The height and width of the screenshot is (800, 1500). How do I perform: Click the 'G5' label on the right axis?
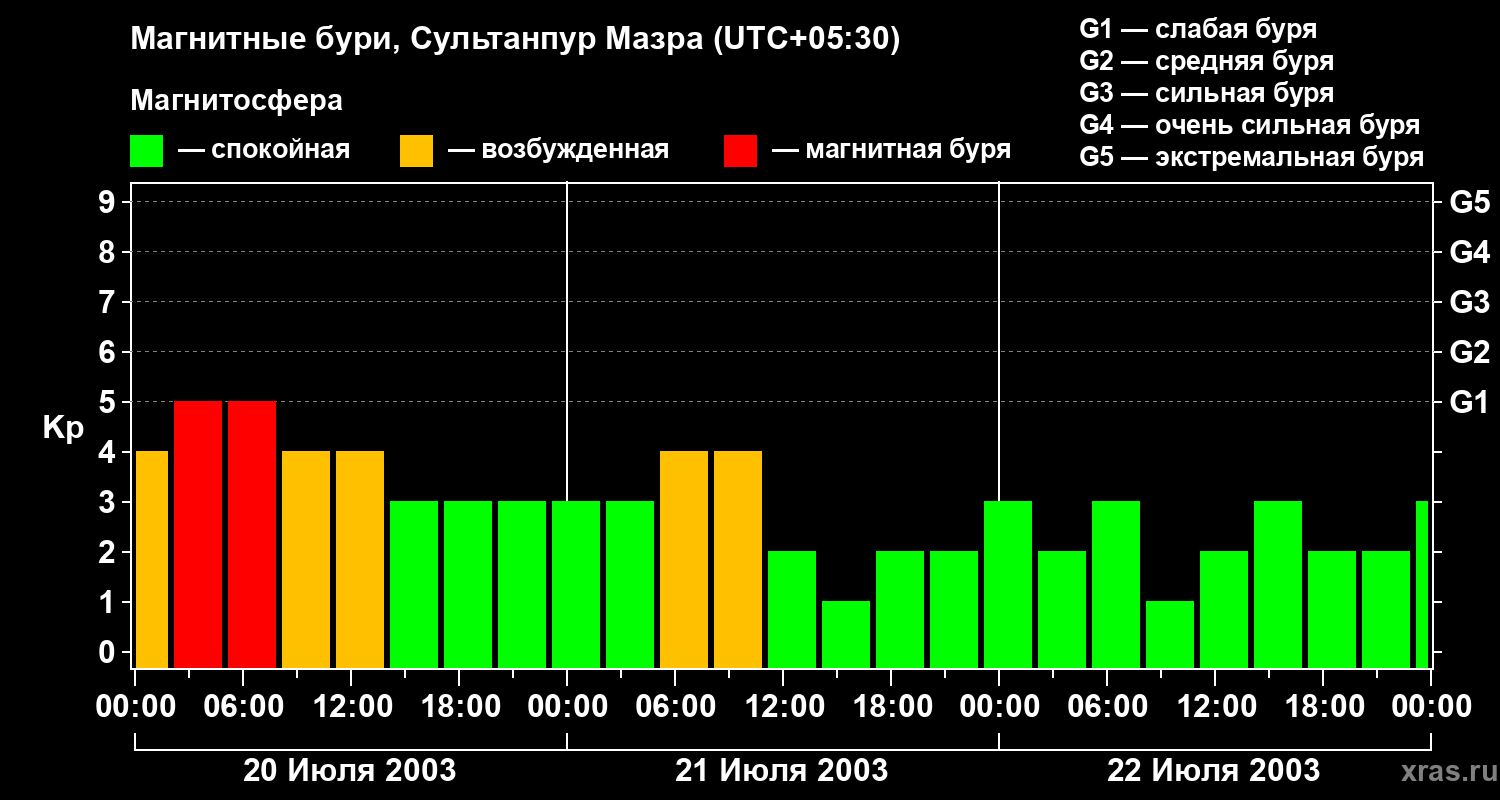(x=1469, y=202)
